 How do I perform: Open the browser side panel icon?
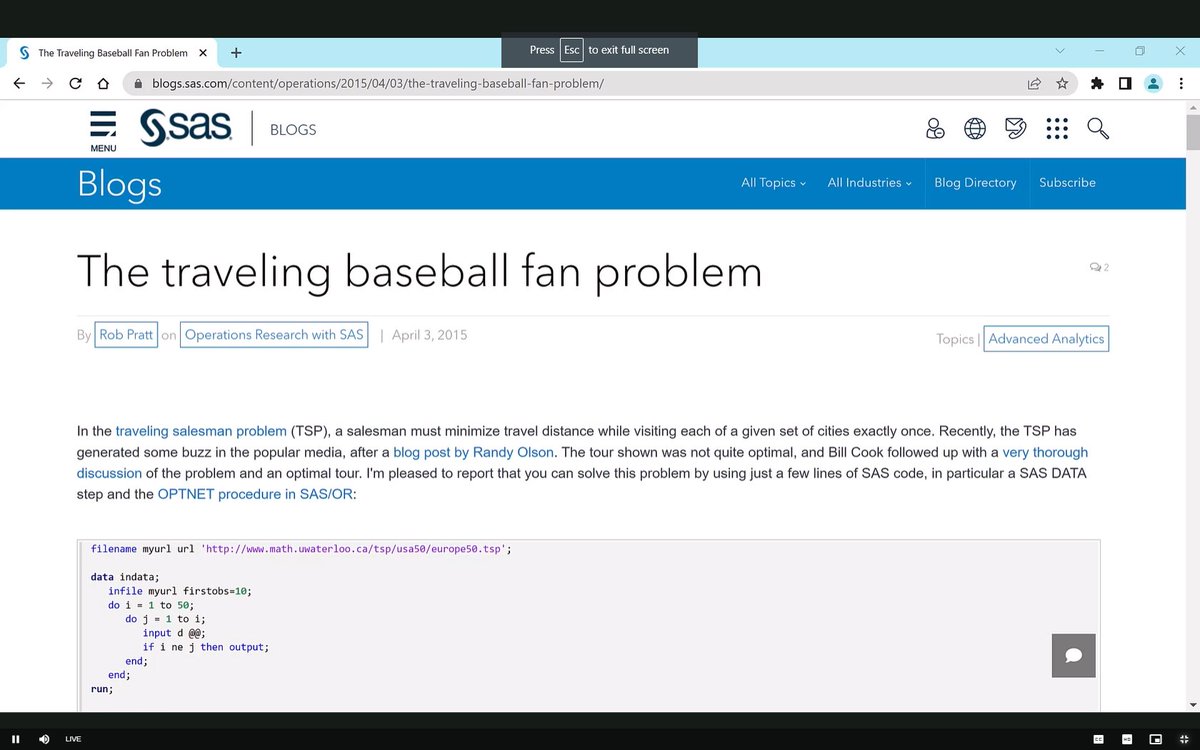point(1125,84)
